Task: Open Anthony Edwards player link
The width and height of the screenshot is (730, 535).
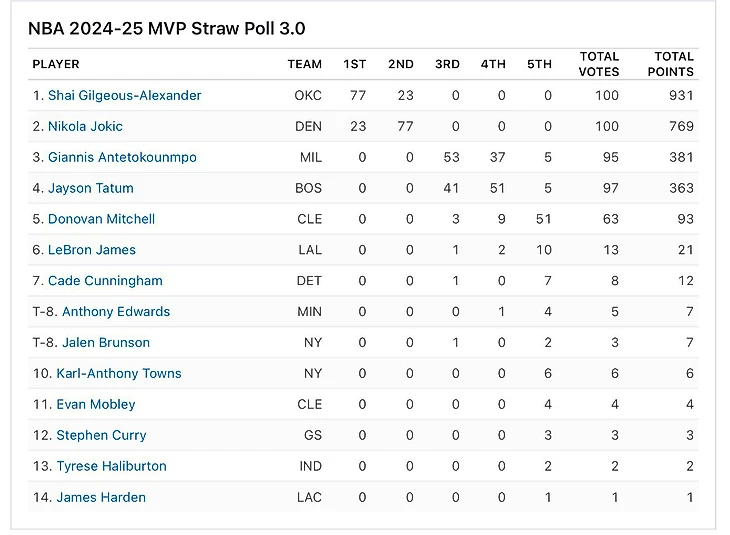Action: [x=116, y=312]
